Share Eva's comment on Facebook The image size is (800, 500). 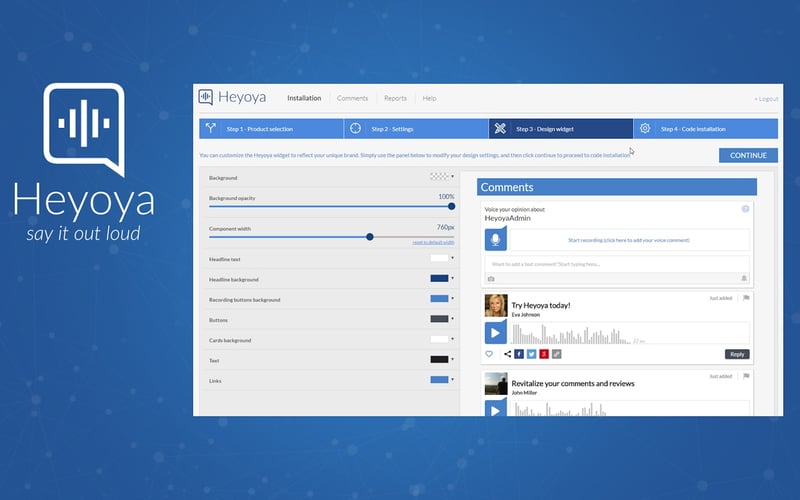pos(519,354)
